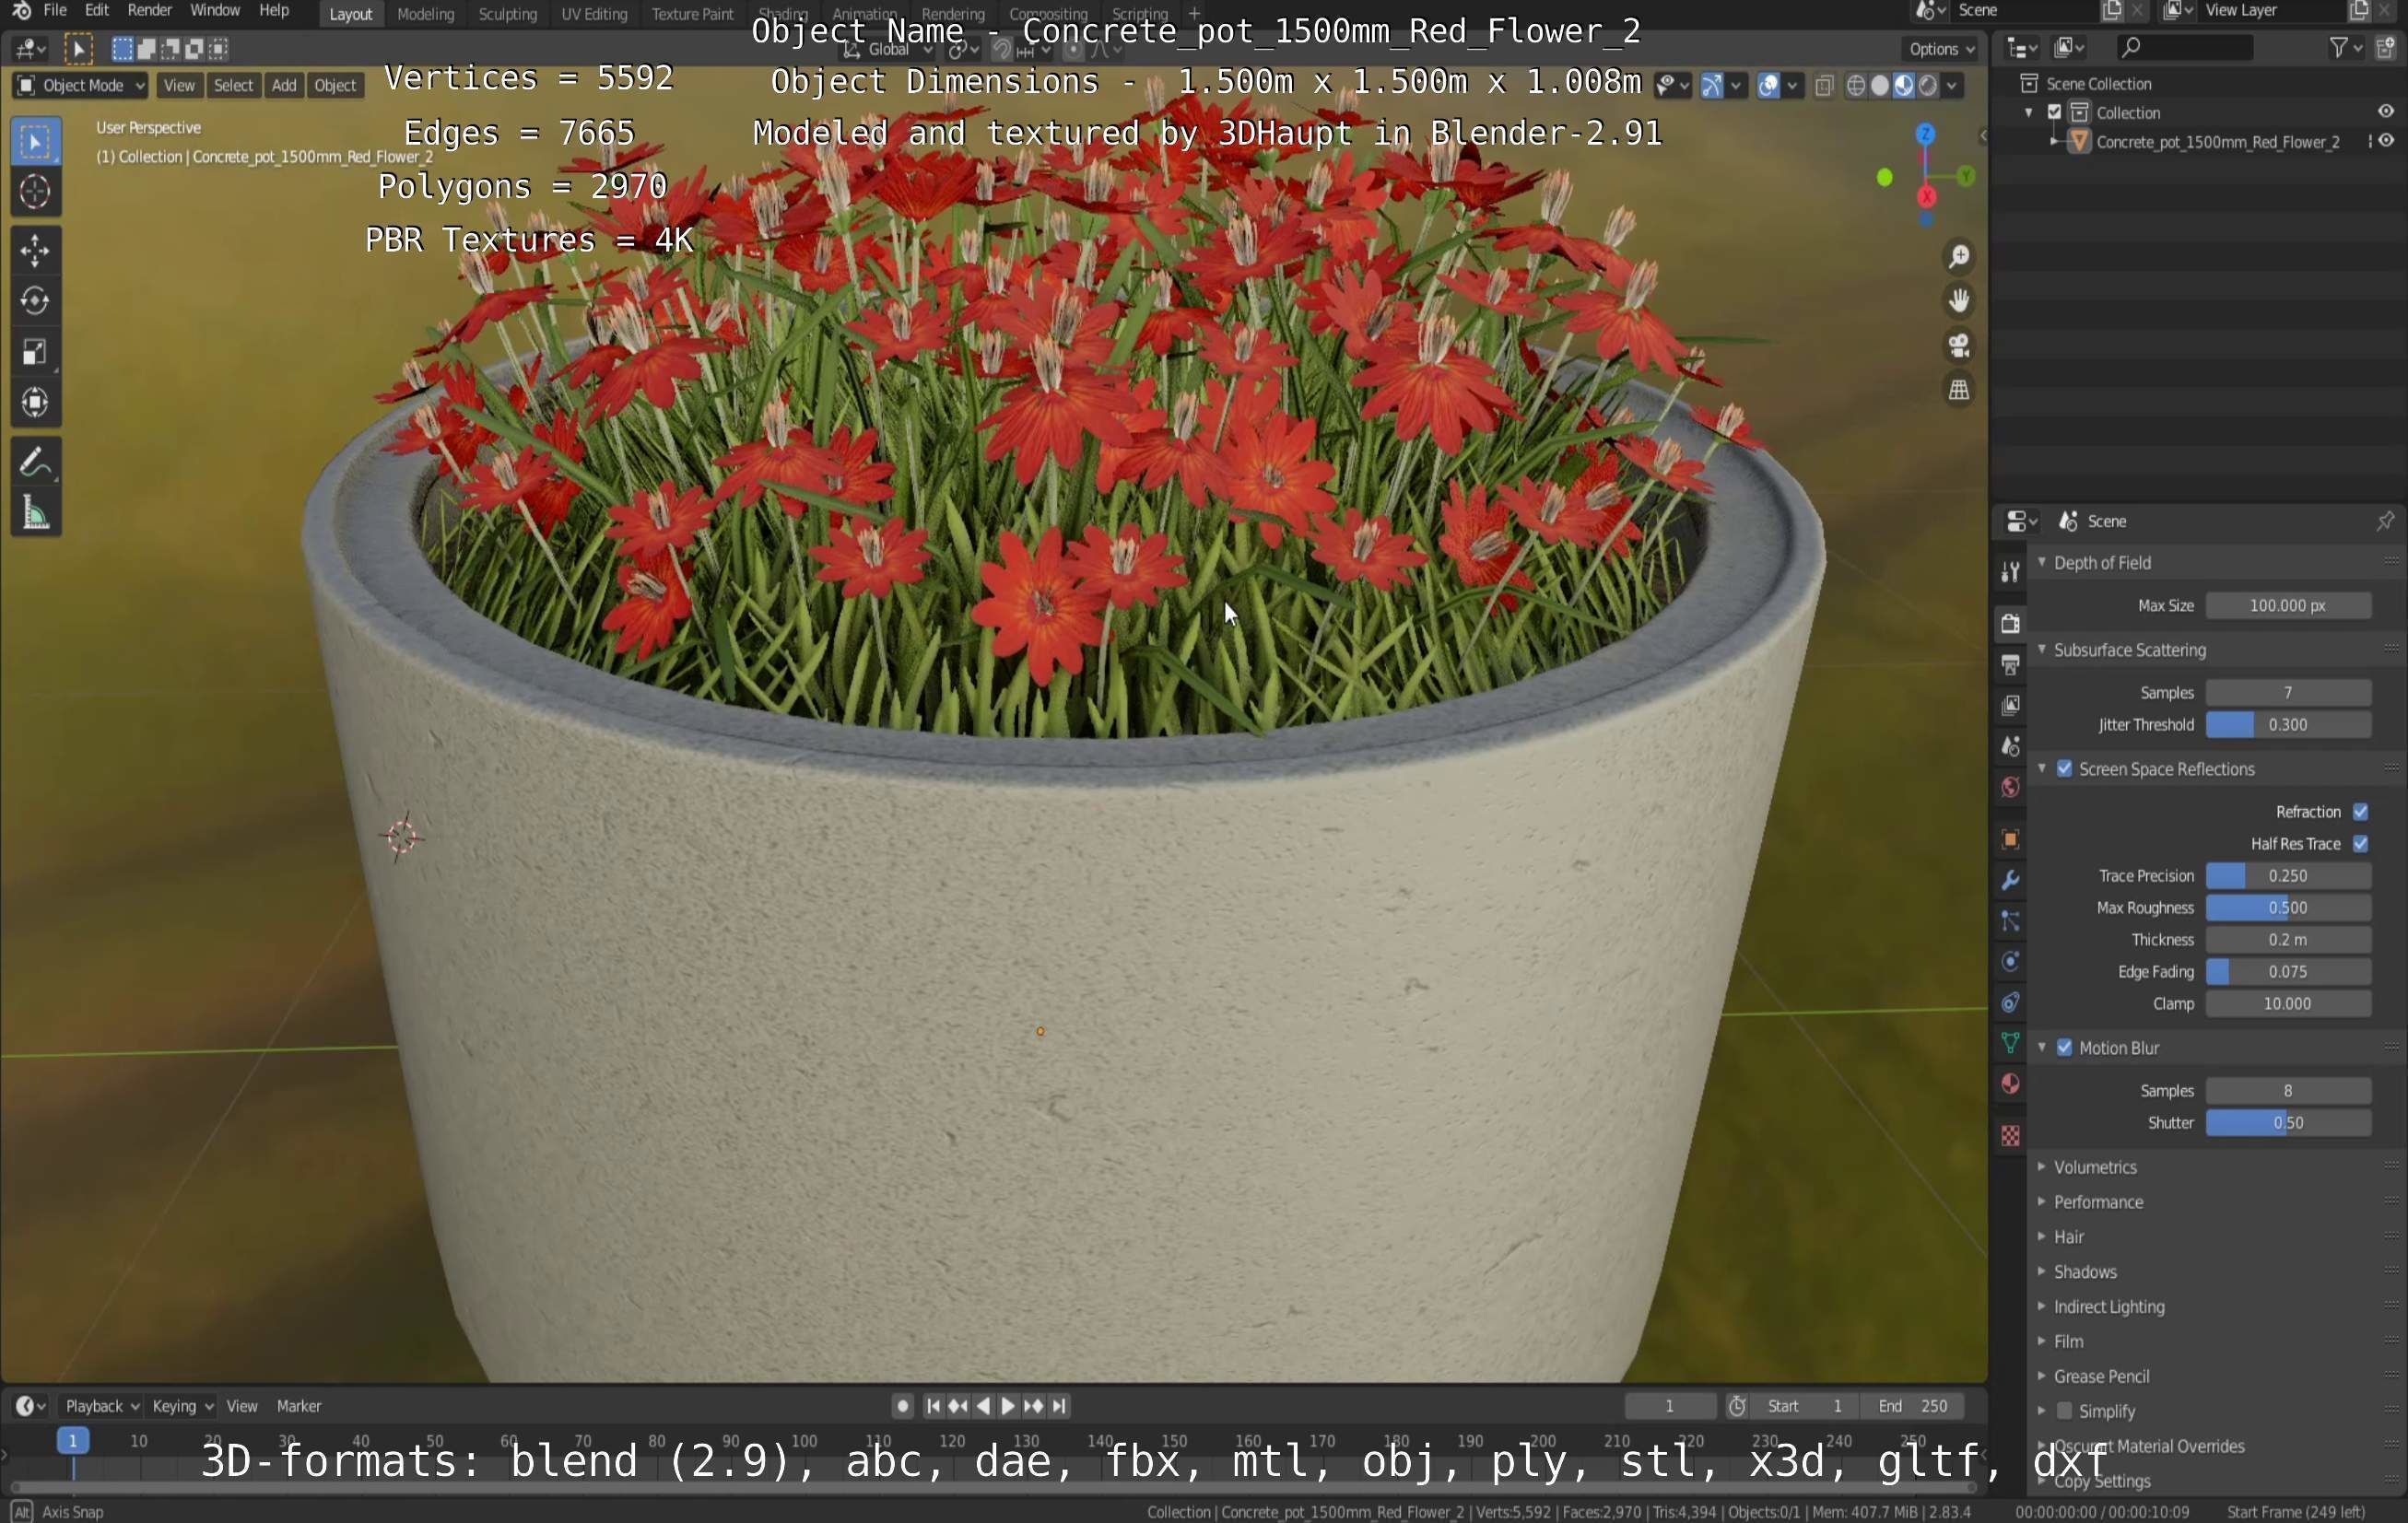
Task: Hide Collection with its eye icon
Action: 2385,112
